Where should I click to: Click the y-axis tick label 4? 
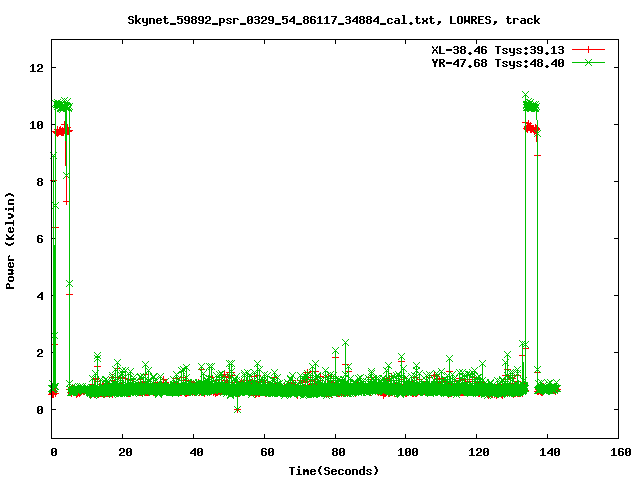pos(40,296)
